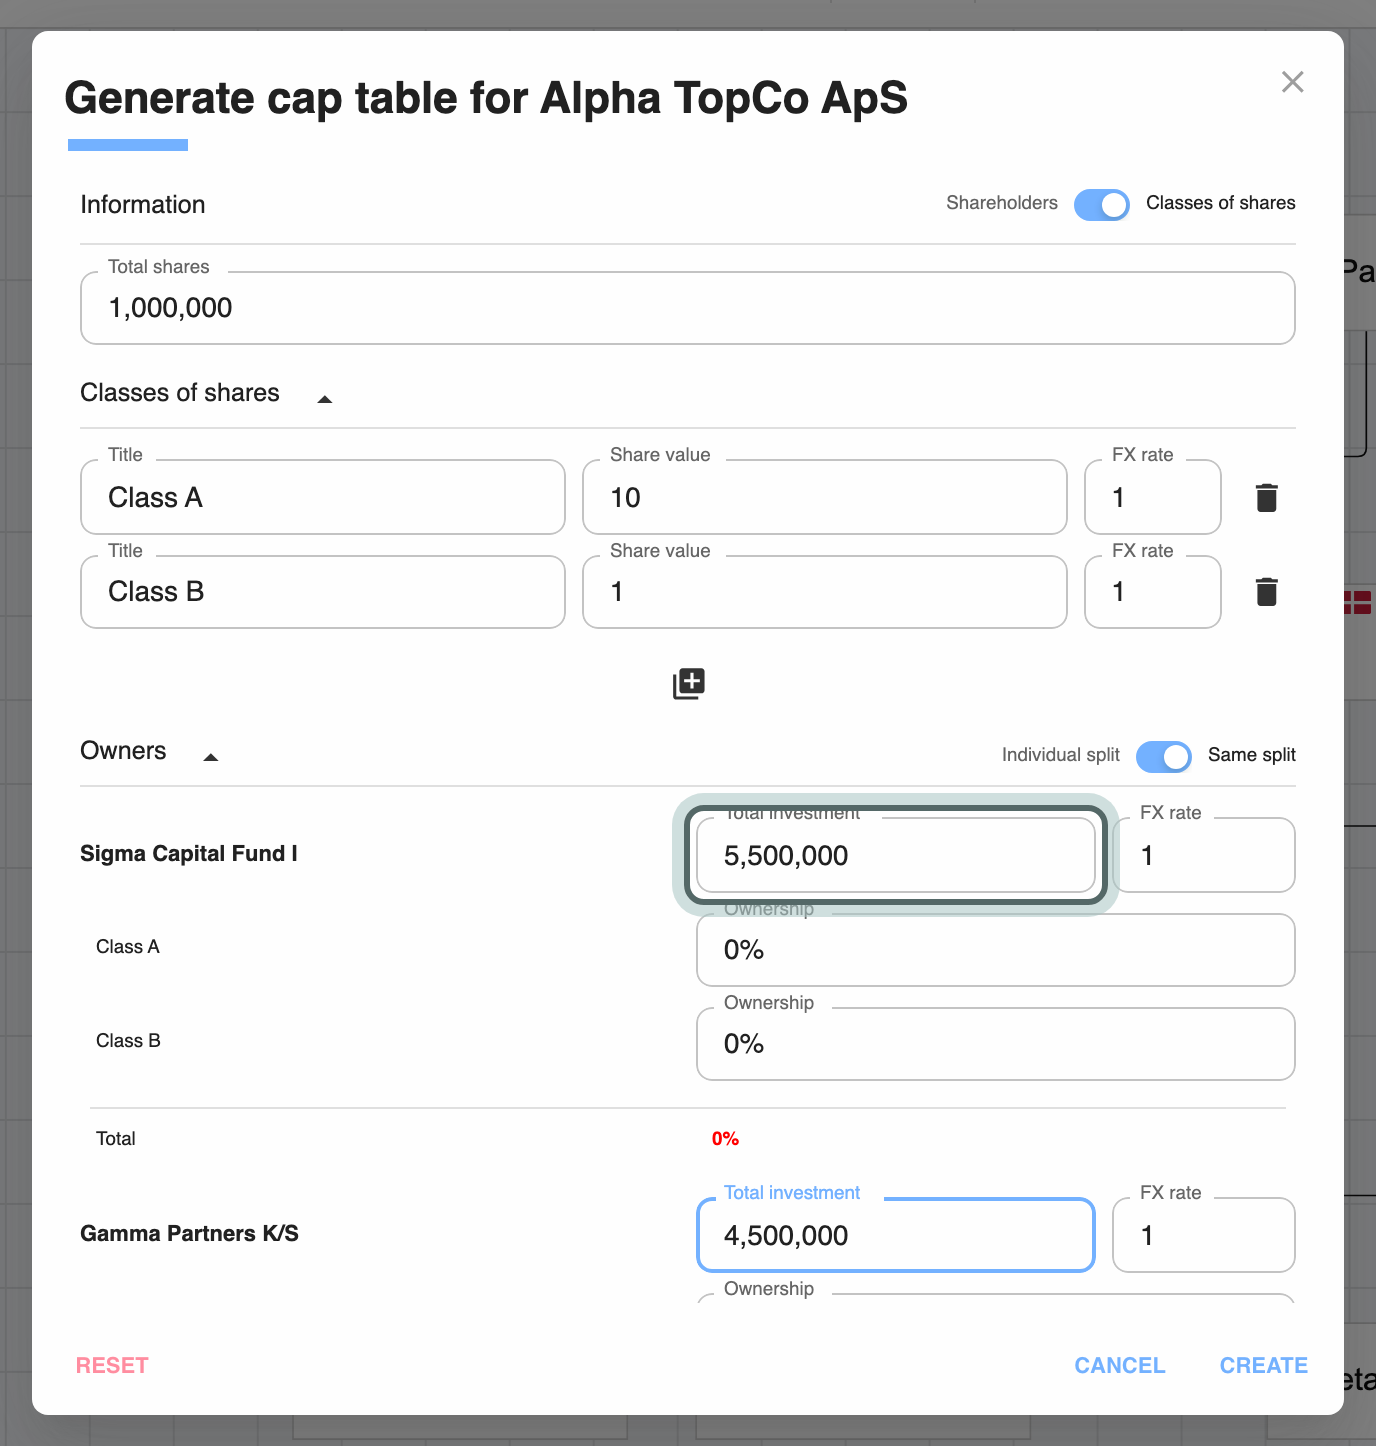Click the red 0% total value
This screenshot has width=1376, height=1446.
(x=725, y=1139)
